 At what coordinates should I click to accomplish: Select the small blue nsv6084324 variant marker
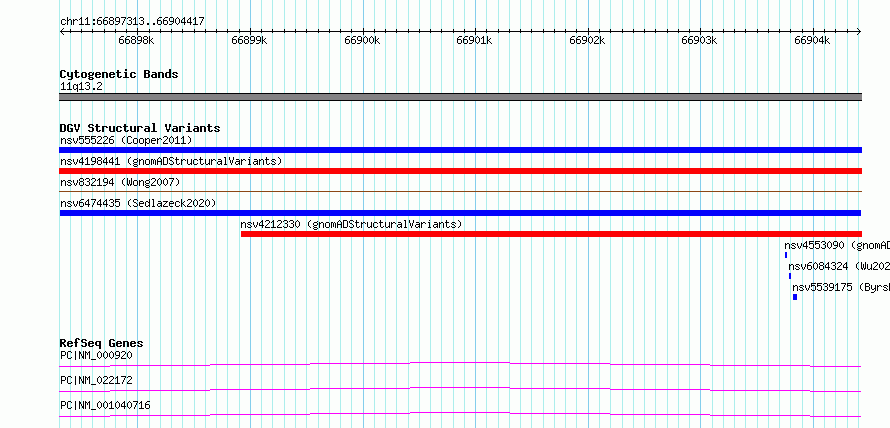(790, 276)
